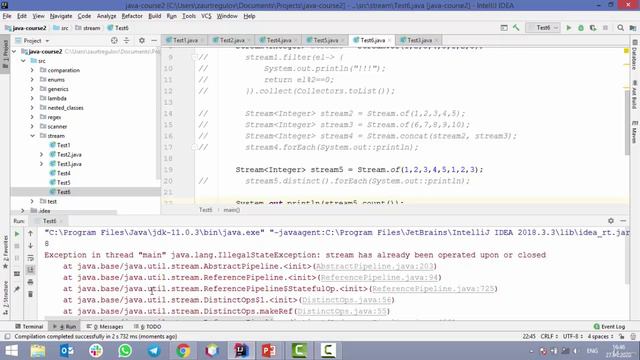Toggle the Database side tool window
640x360 pixels.
pyautogui.click(x=635, y=55)
